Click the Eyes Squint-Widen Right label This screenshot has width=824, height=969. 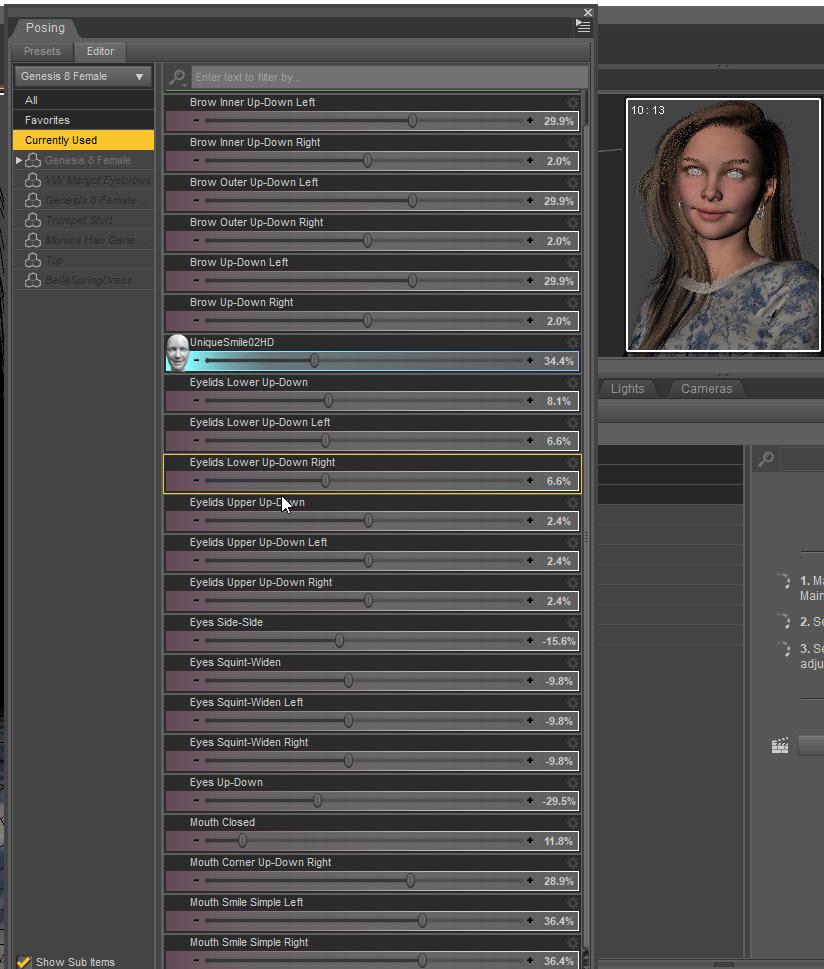248,742
